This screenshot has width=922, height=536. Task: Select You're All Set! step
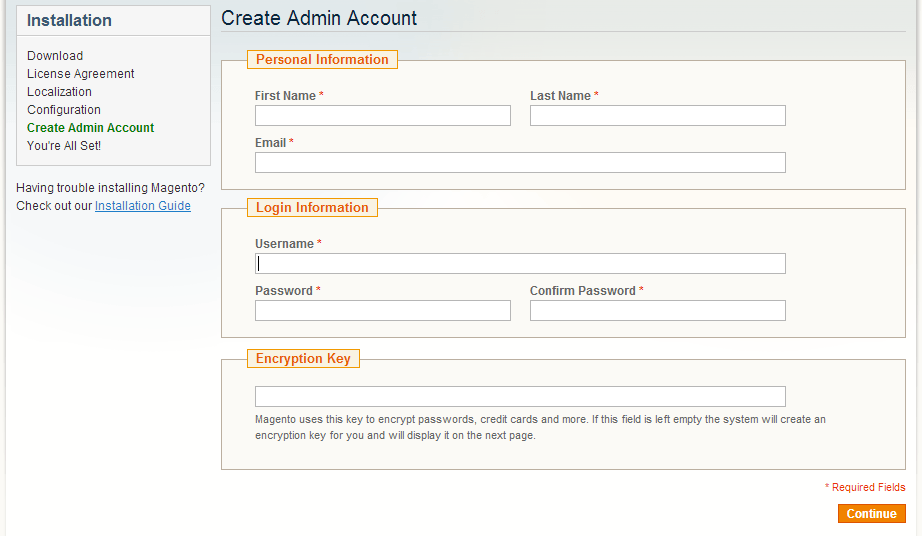point(64,146)
